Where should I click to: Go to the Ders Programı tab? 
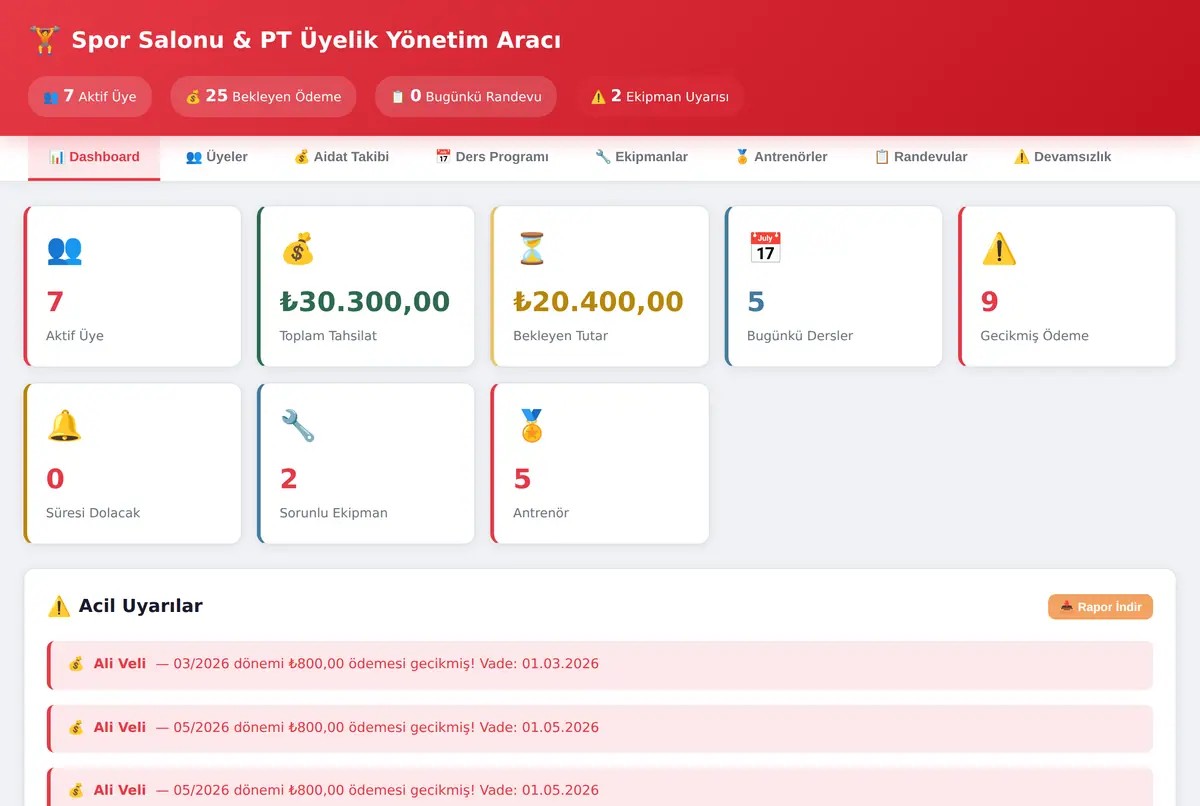tap(492, 157)
